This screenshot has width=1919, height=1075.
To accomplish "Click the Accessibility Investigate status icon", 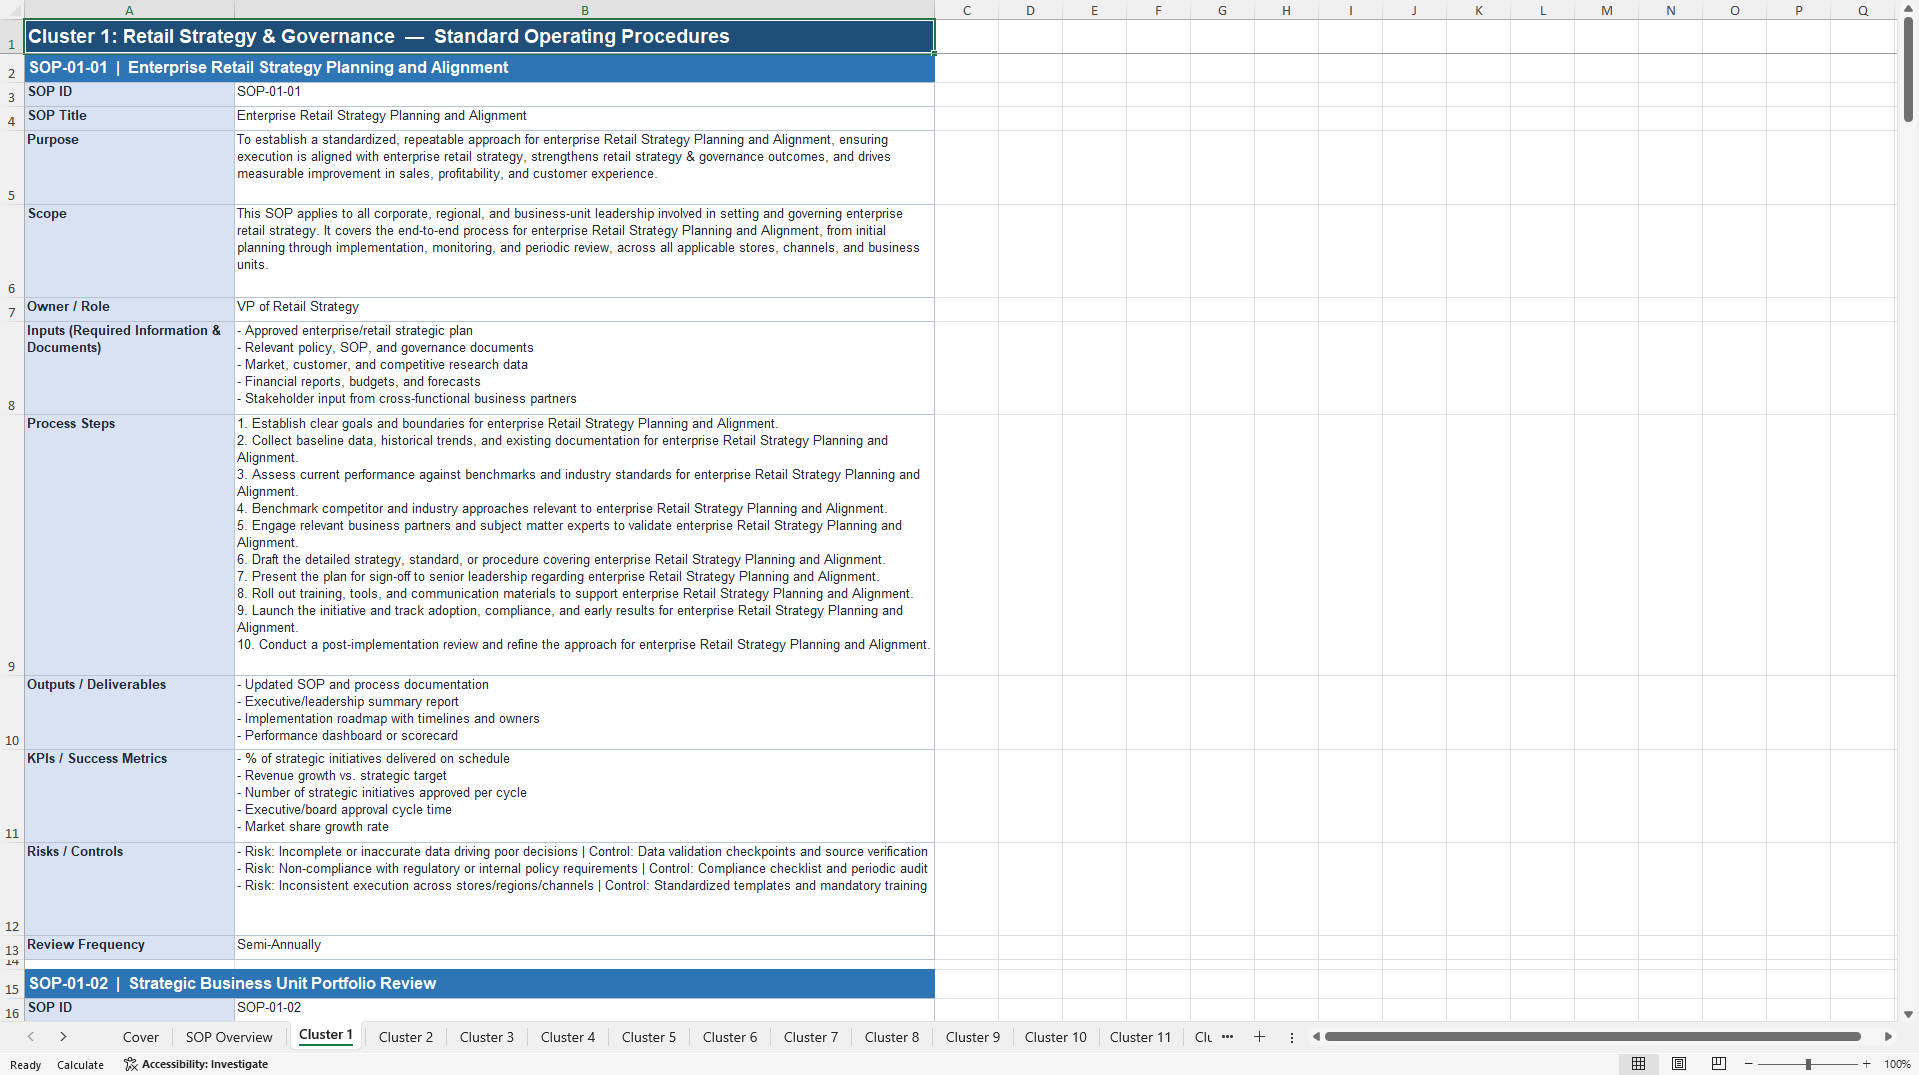I will coord(130,1064).
